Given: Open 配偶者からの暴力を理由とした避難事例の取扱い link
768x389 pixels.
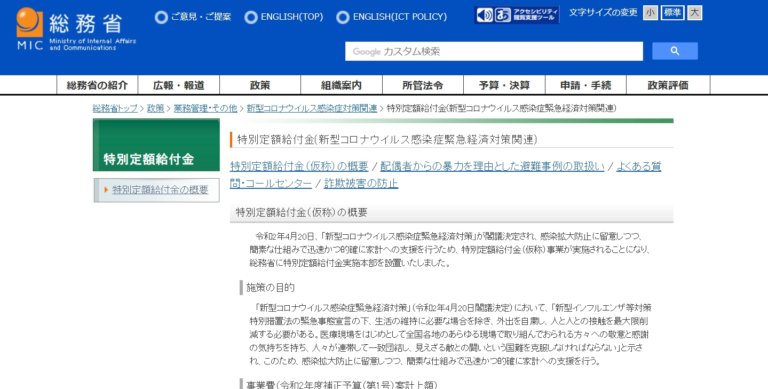Looking at the screenshot, I should (492, 167).
